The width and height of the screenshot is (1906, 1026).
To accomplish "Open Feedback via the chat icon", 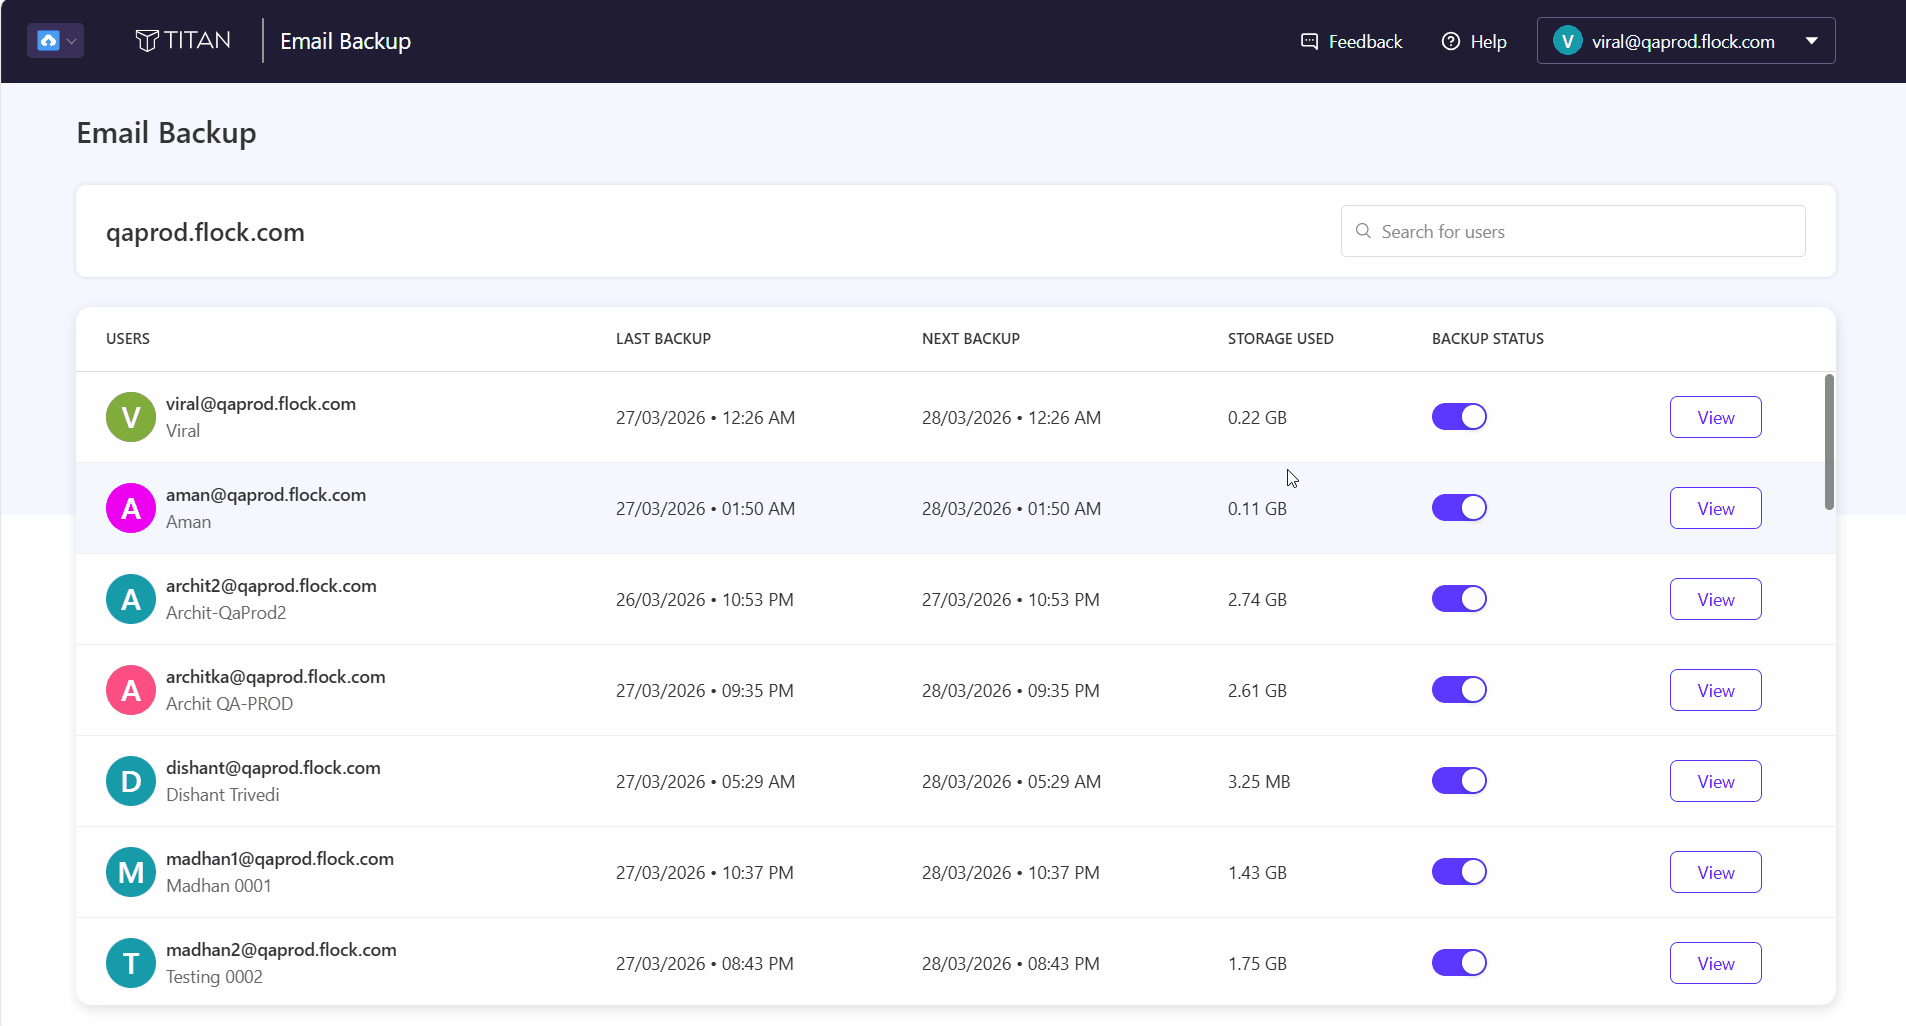I will click(1309, 41).
